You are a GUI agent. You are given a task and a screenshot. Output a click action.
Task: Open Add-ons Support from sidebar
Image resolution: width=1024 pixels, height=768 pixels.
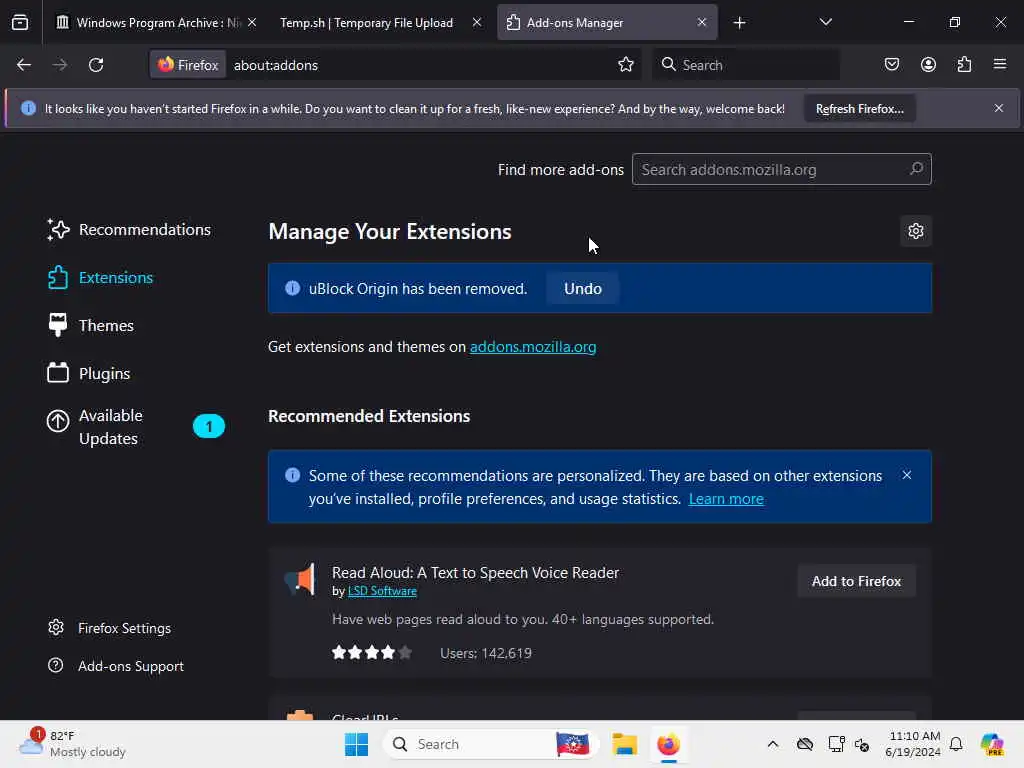(117, 665)
